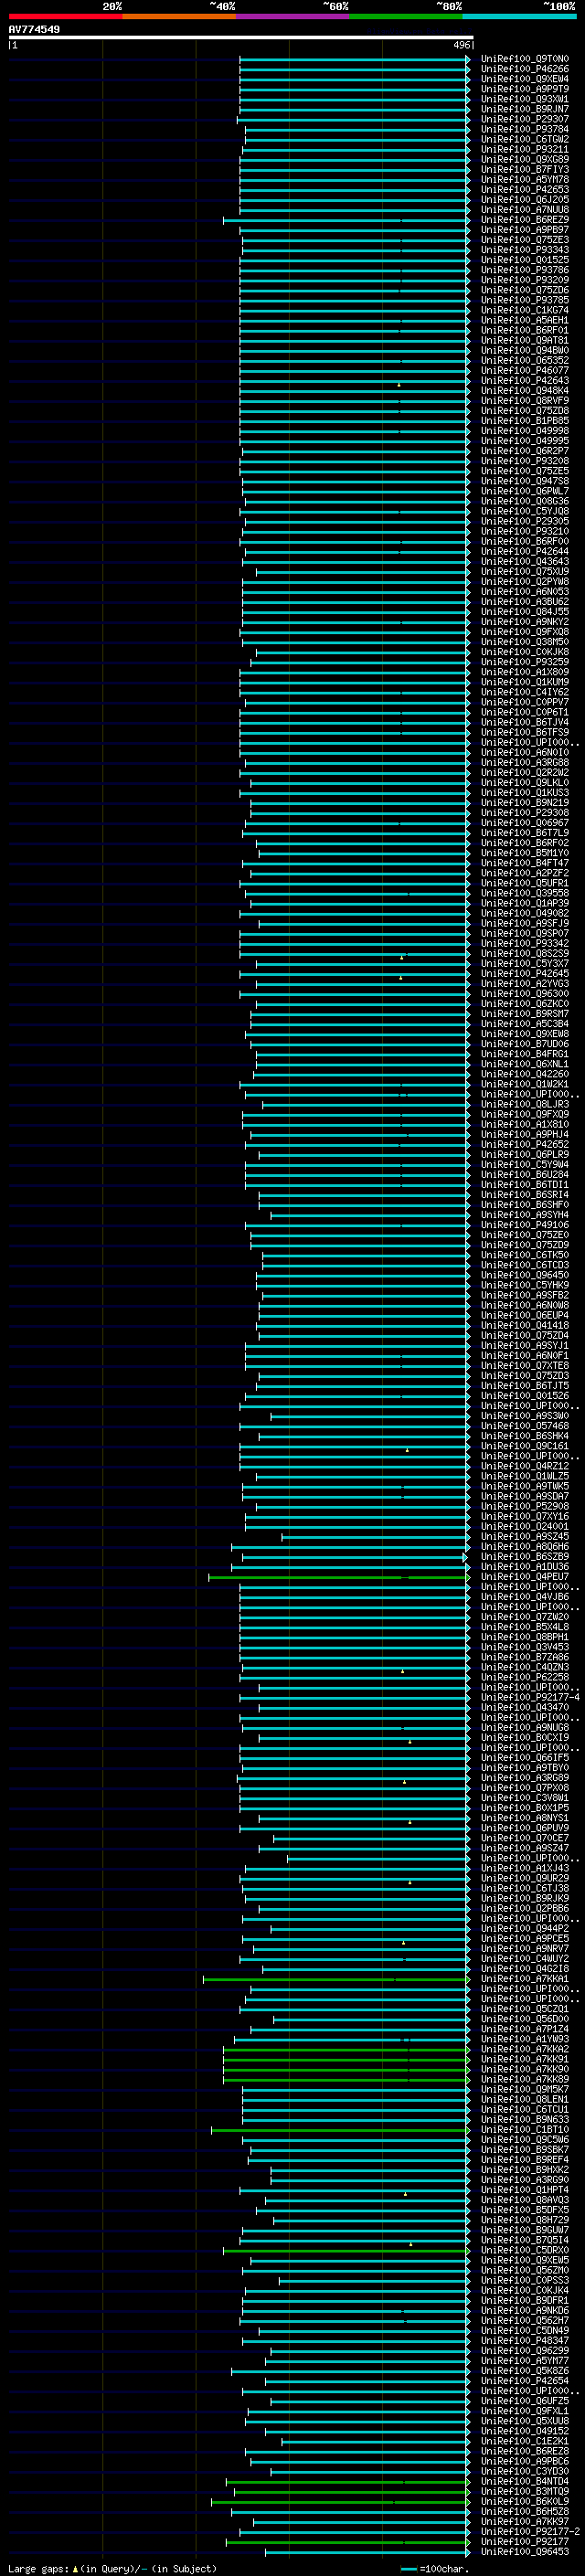This screenshot has height=2576, width=585.
Task: Open hit UniRef100_B7ZA86
Action: pos(524,1657)
